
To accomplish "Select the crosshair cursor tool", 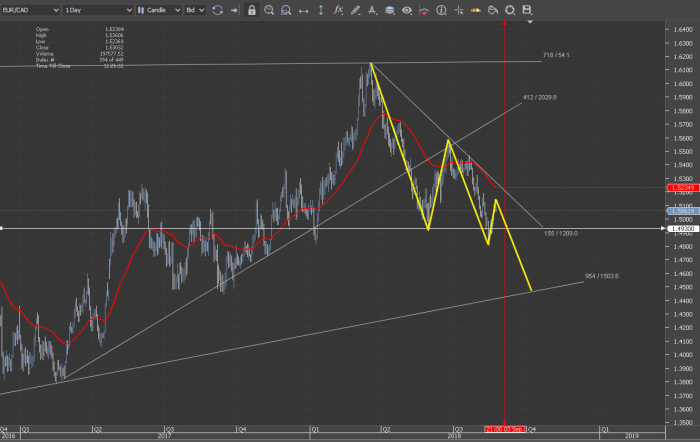I will click(458, 10).
